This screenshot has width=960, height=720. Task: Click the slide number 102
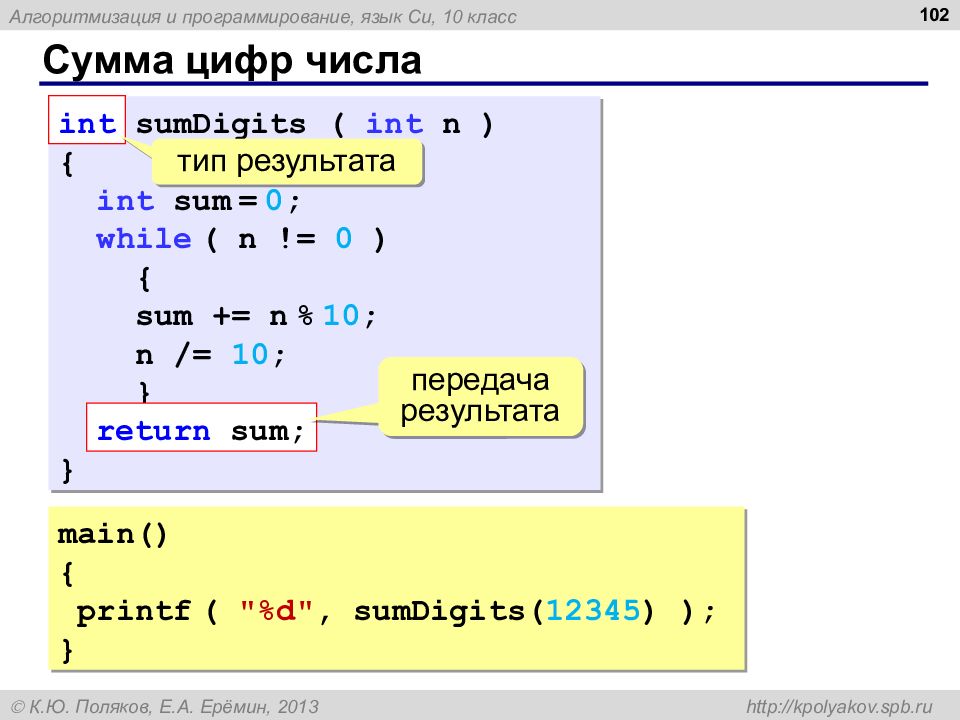934,15
